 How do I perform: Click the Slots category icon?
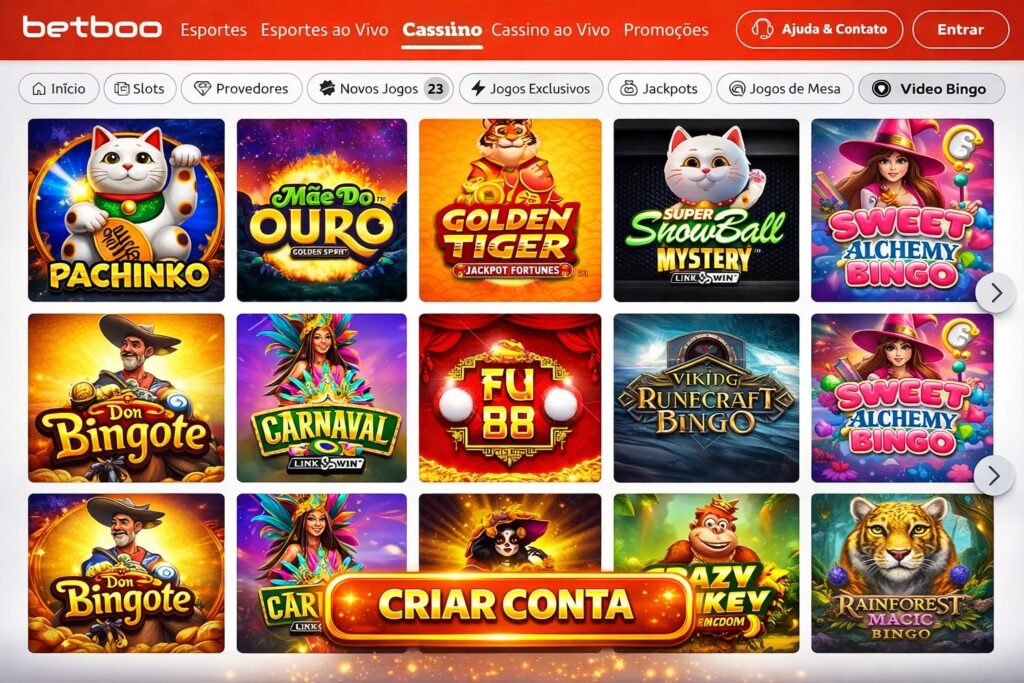pos(121,89)
